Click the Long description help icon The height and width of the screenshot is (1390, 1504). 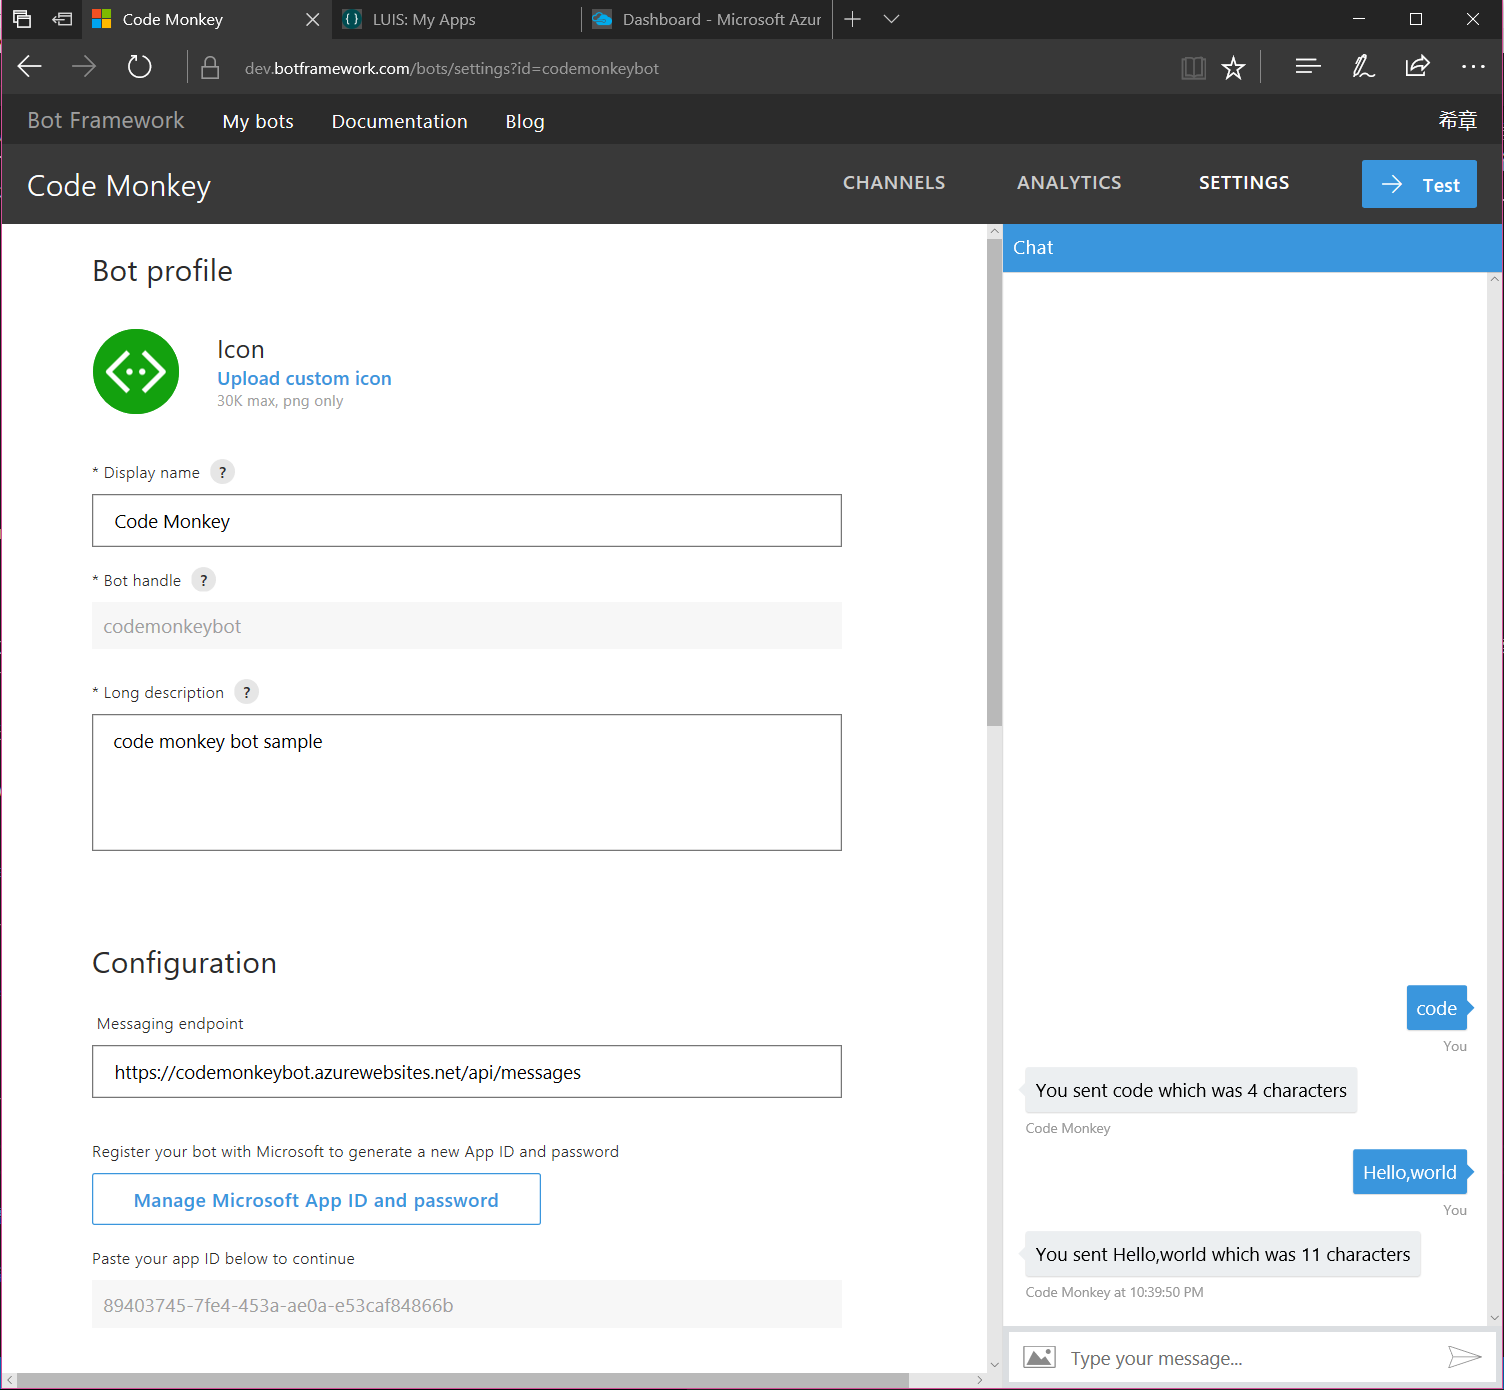[x=246, y=691]
